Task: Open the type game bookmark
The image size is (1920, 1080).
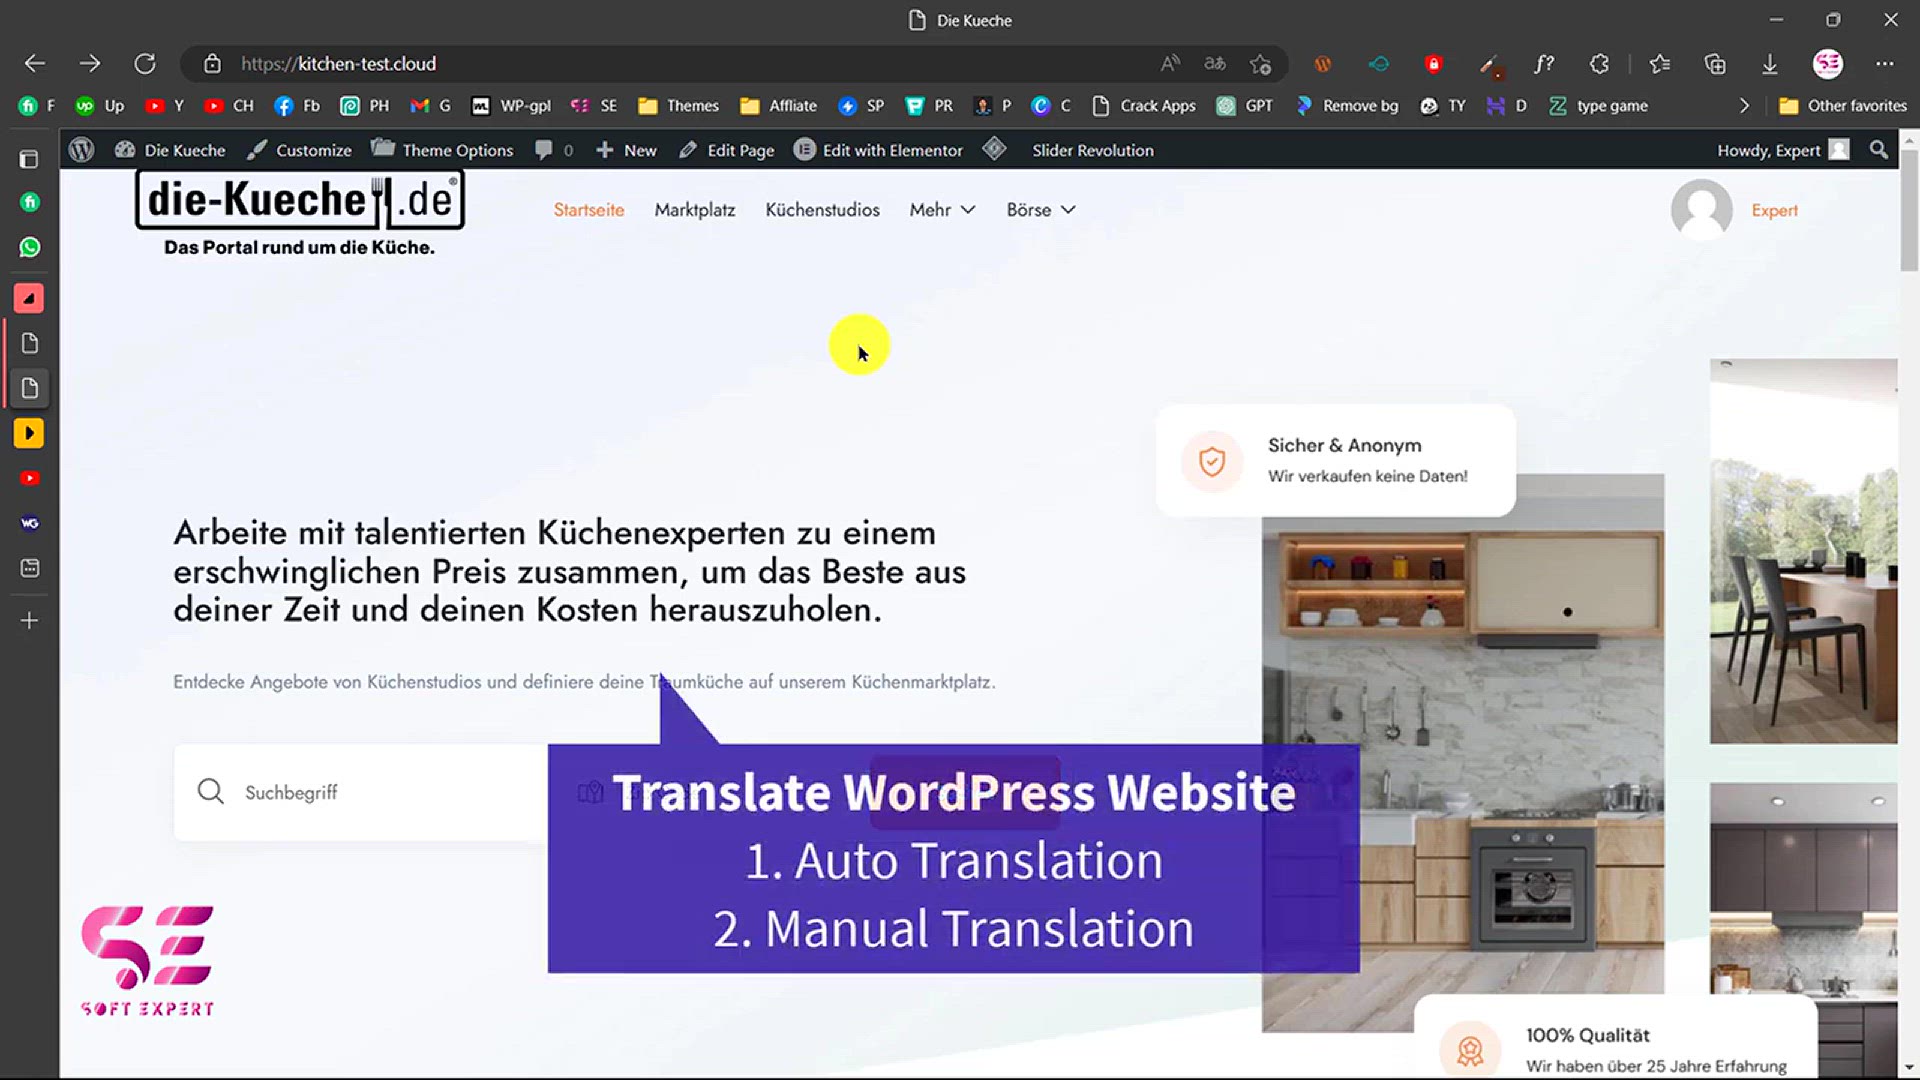Action: 1598,106
